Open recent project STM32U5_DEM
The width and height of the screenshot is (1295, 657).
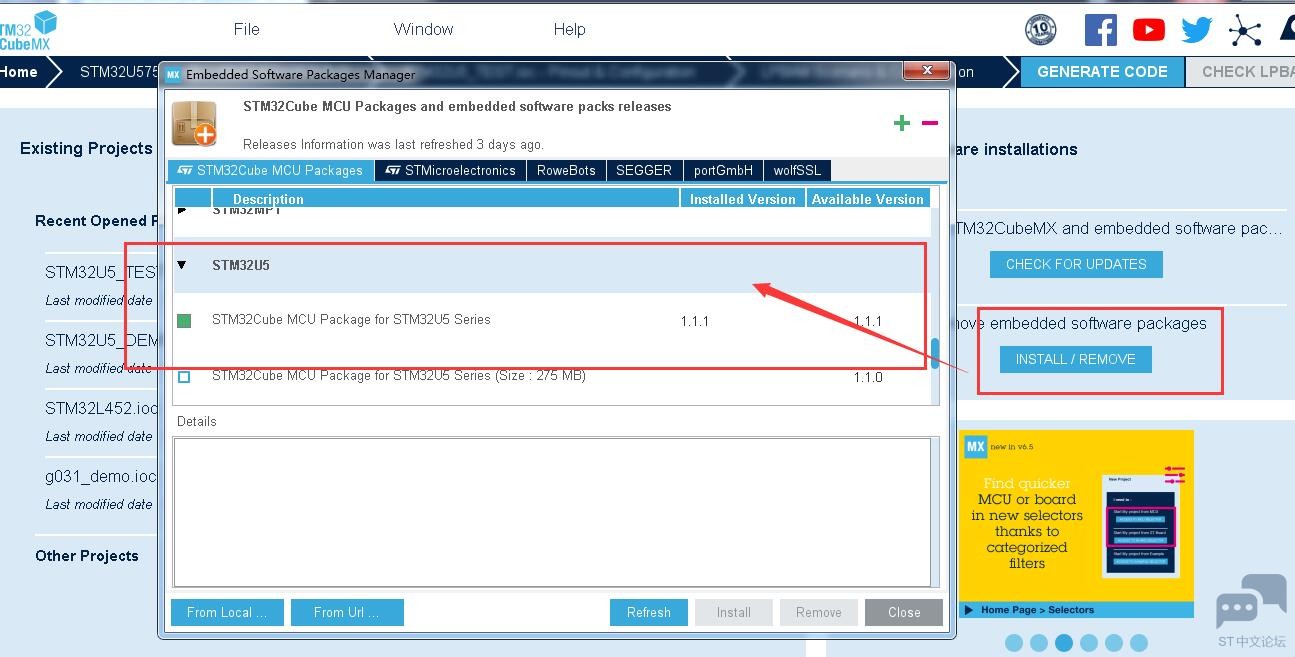[x=101, y=340]
